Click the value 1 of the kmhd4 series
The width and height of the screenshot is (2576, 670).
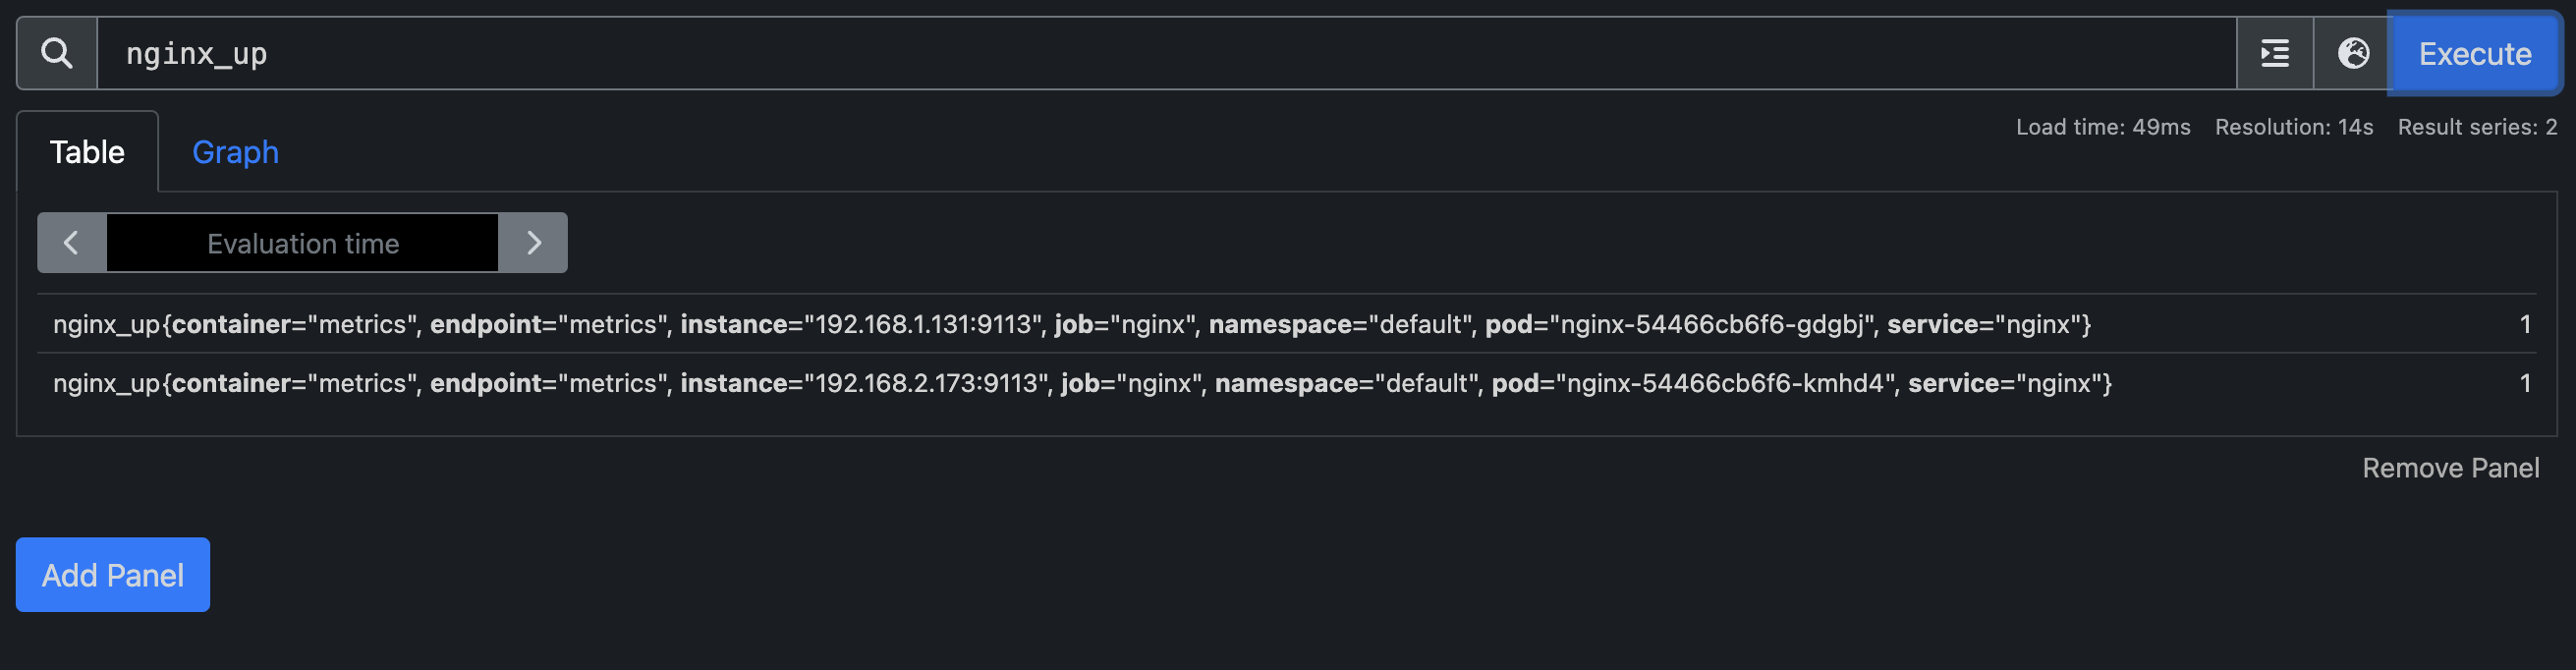2525,383
